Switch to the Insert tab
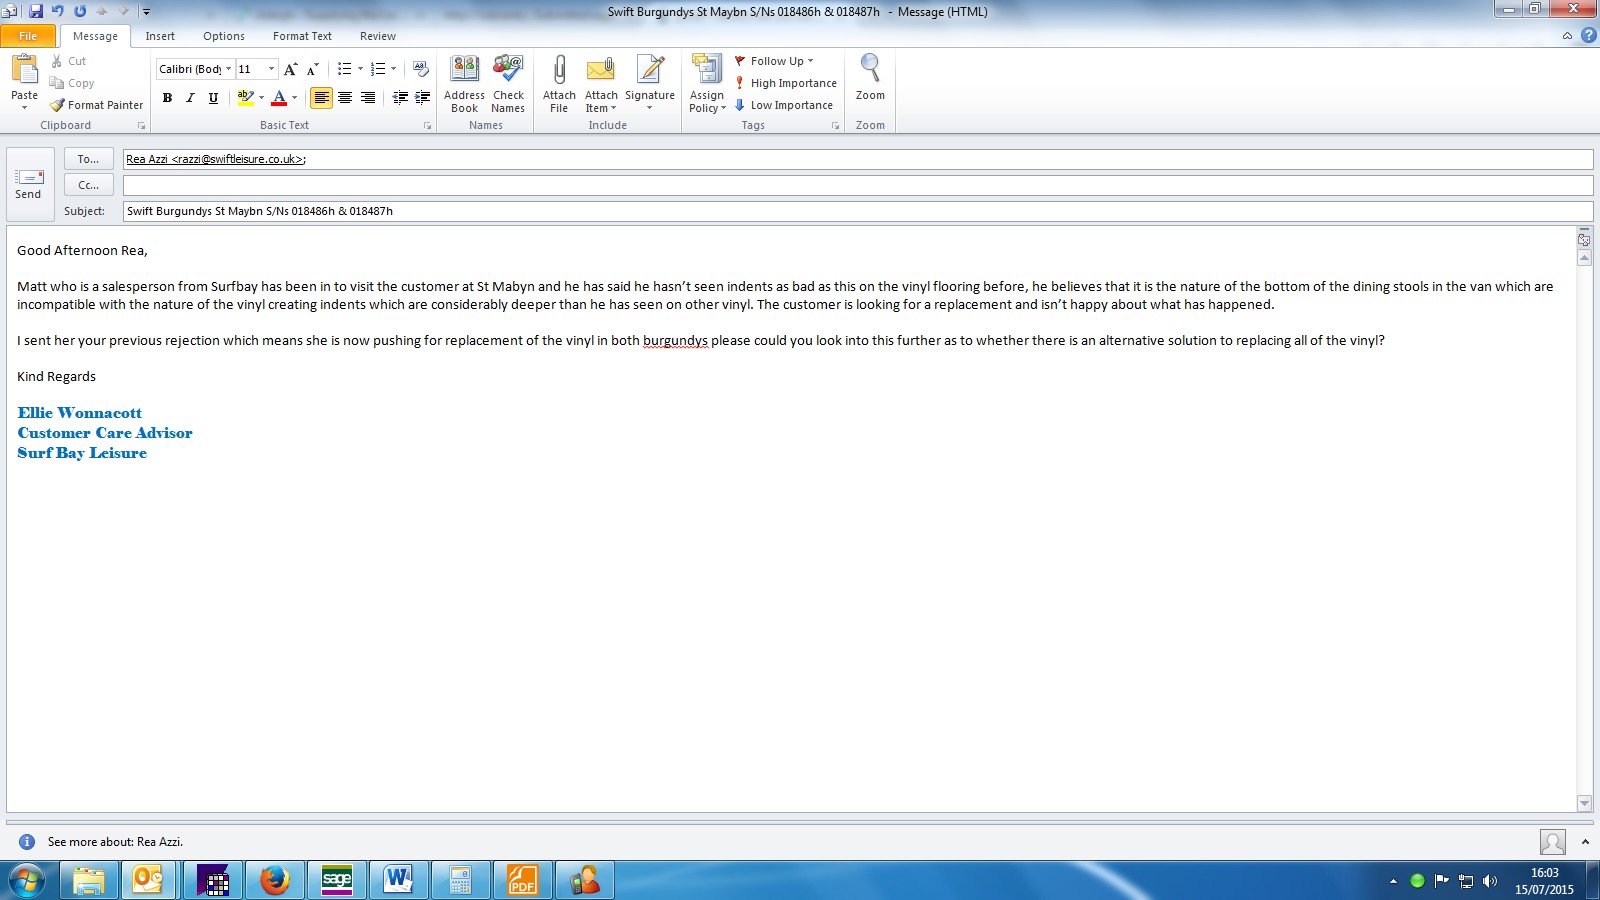Viewport: 1600px width, 900px height. point(160,36)
